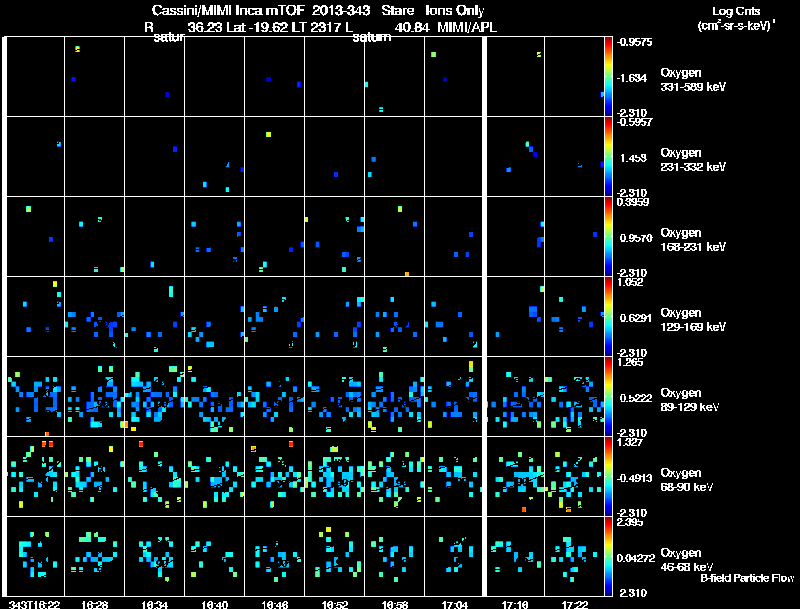
Task: Click the '-0.4913' colorbar value
Action: pos(634,478)
